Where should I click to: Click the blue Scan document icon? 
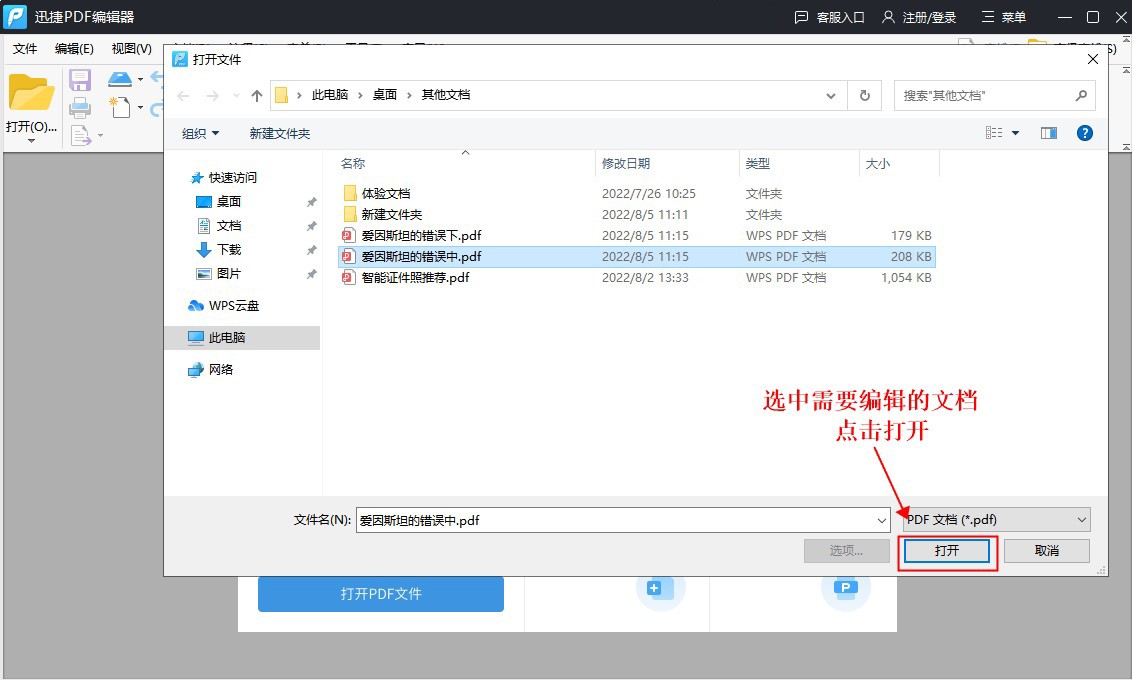pos(120,79)
